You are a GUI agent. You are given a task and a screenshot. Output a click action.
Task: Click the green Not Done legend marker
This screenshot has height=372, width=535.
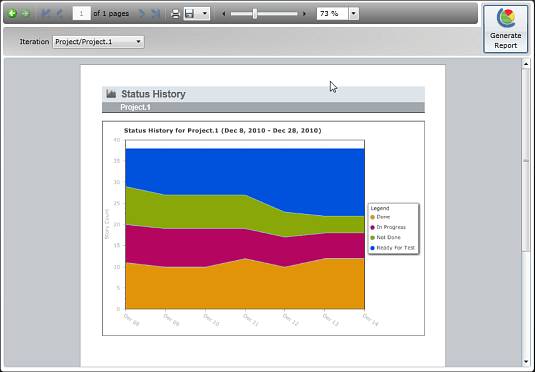372,238
